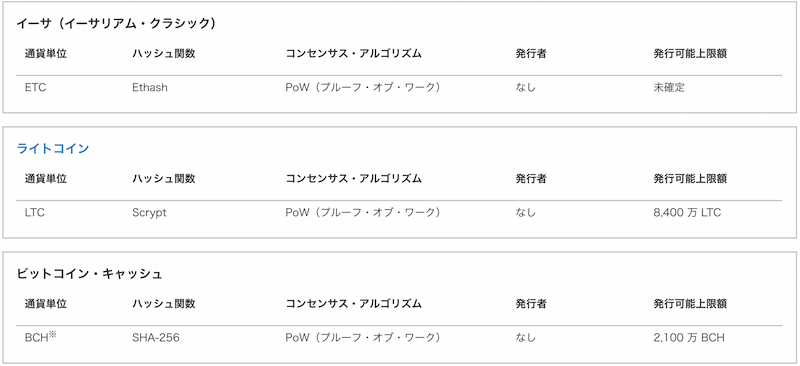The image size is (800, 366).
Task: Select the 8,400 万 LTC limit value
Action: coord(687,212)
